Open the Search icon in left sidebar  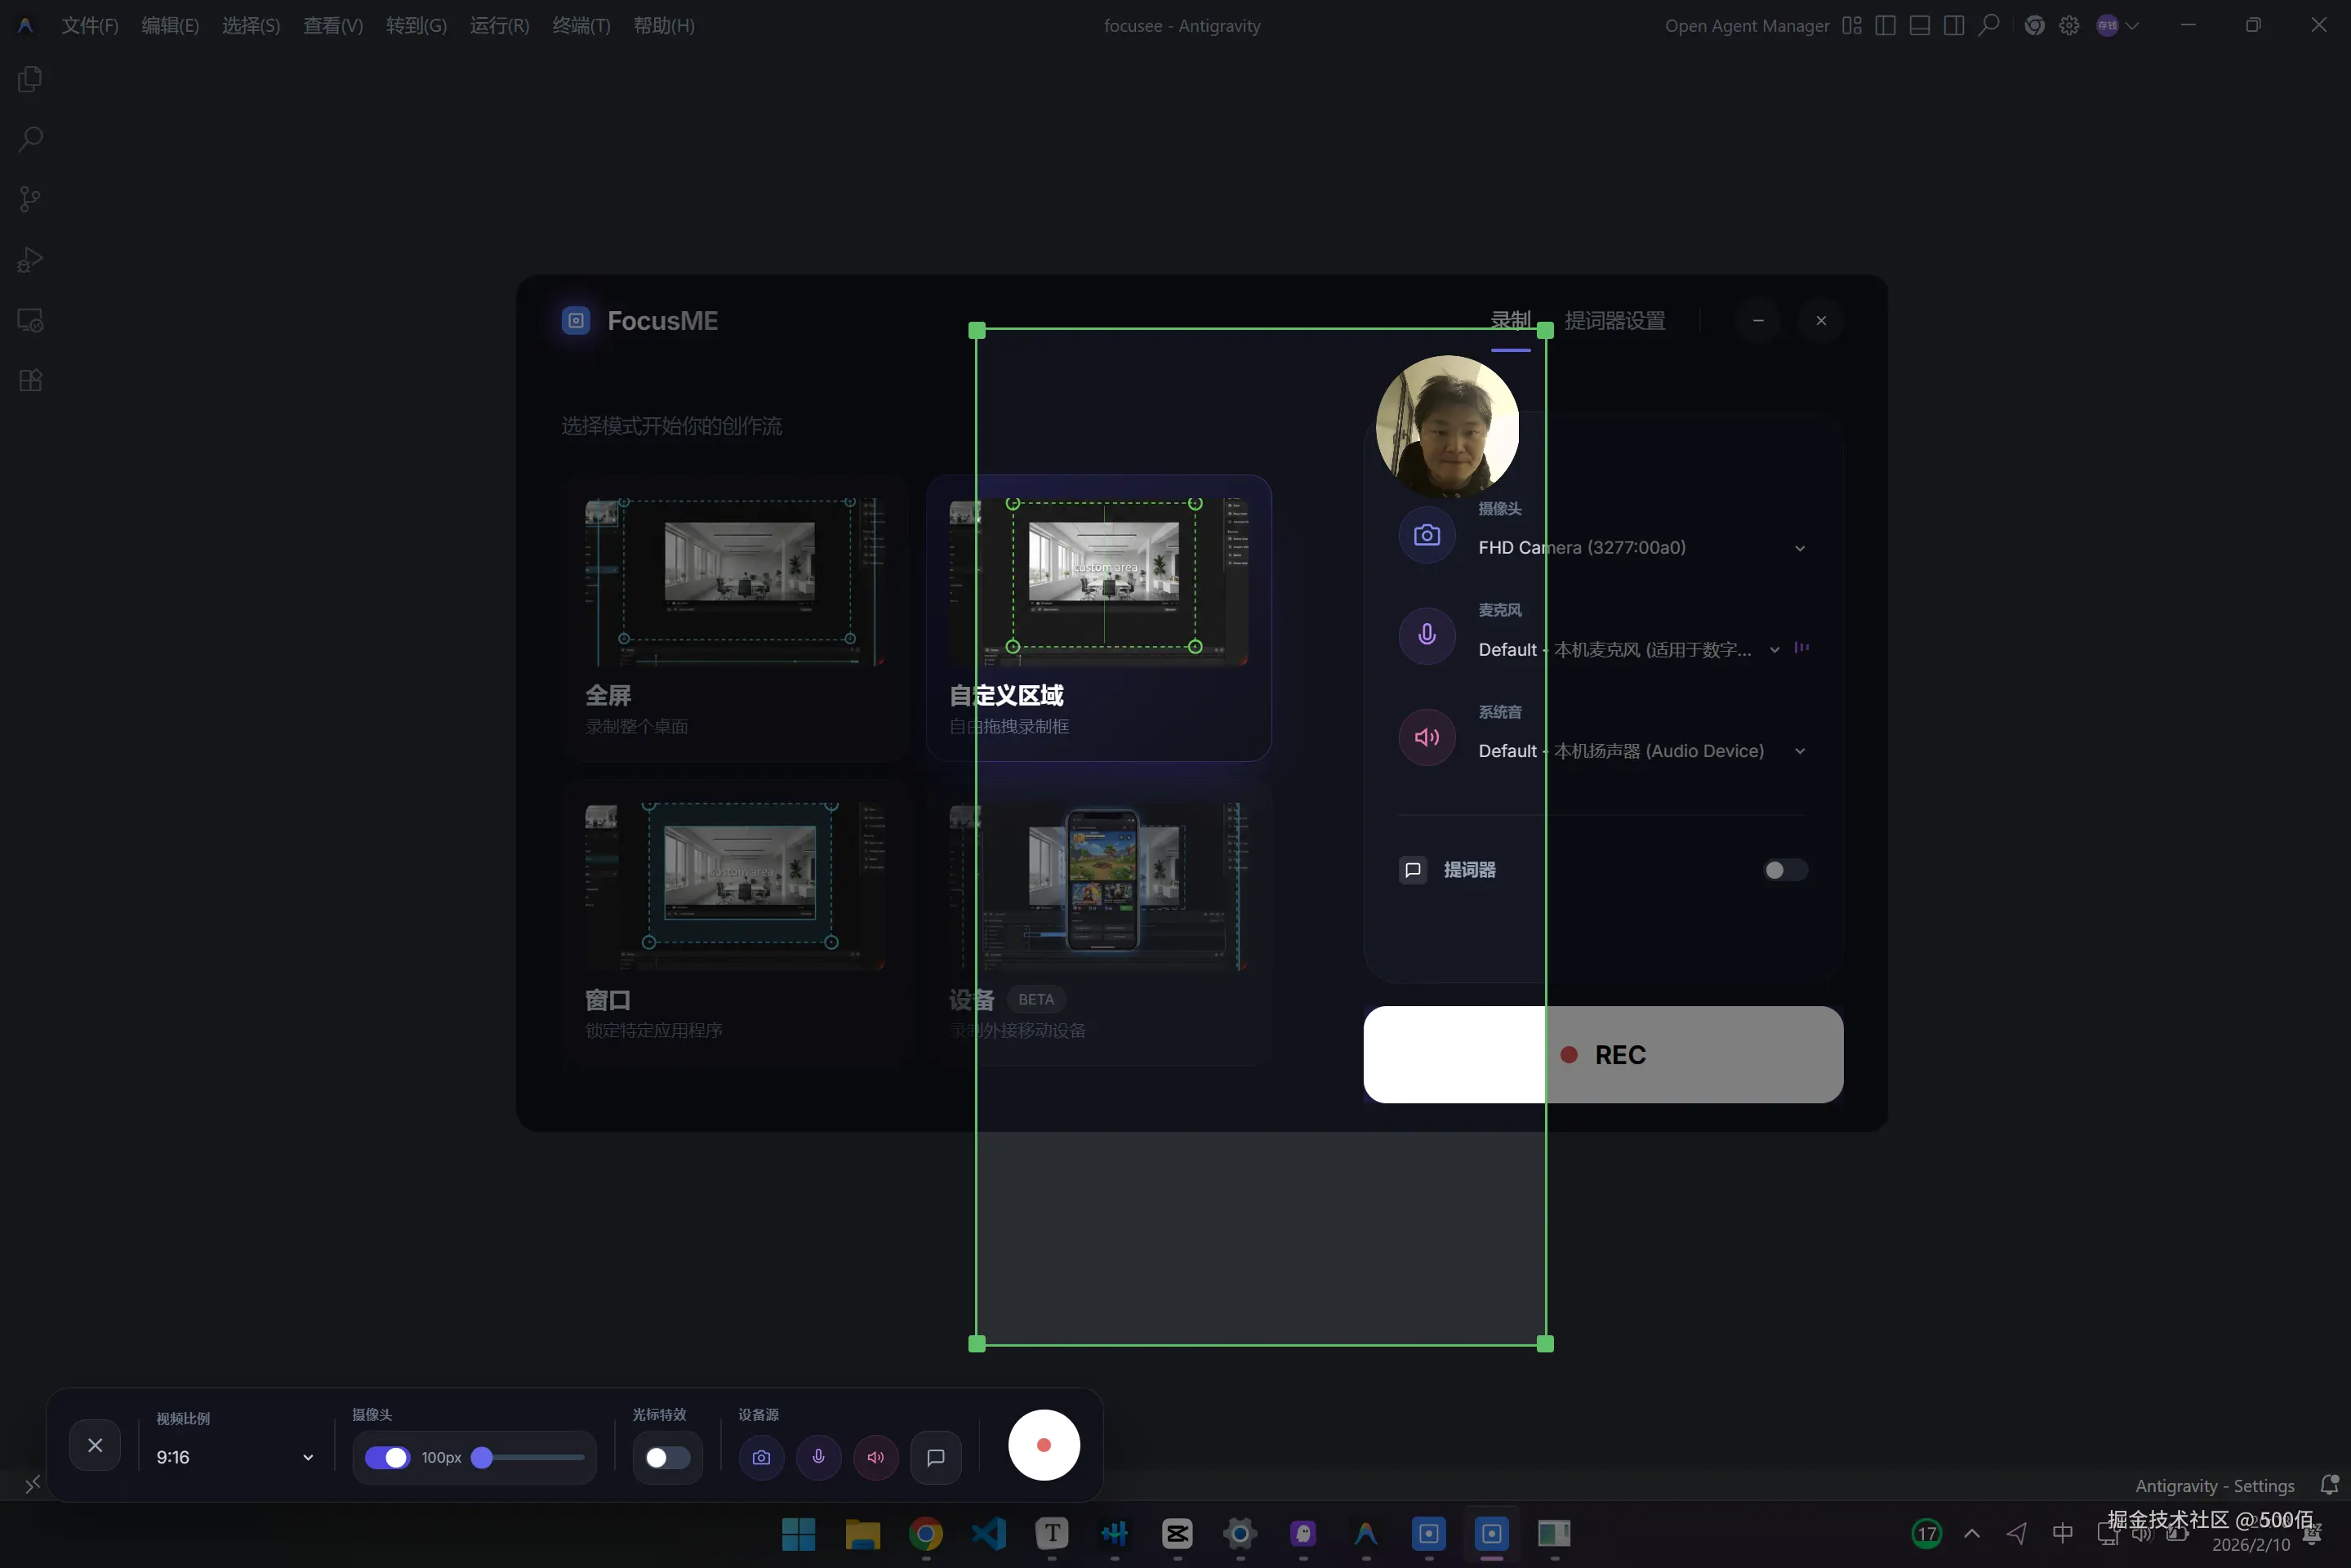pos(30,139)
